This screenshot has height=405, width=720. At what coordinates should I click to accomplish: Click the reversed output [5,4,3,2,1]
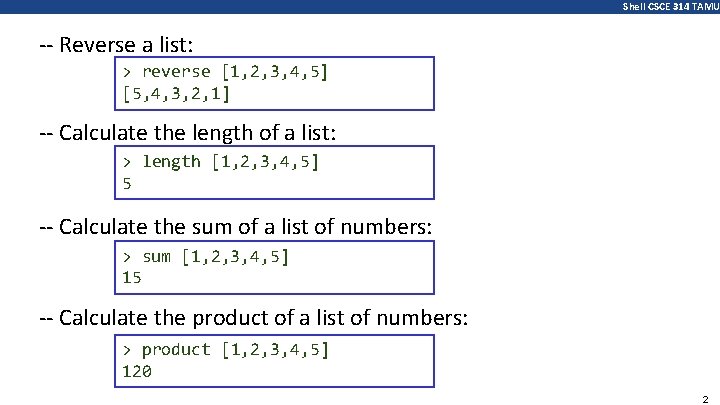click(176, 94)
